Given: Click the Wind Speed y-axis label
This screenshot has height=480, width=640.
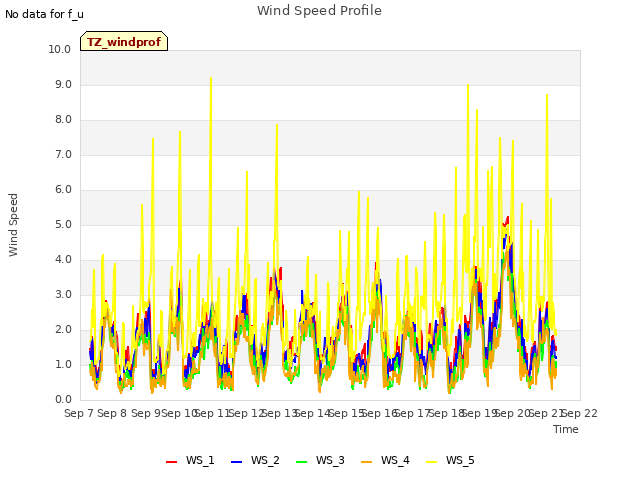Looking at the screenshot, I should click(13, 225).
